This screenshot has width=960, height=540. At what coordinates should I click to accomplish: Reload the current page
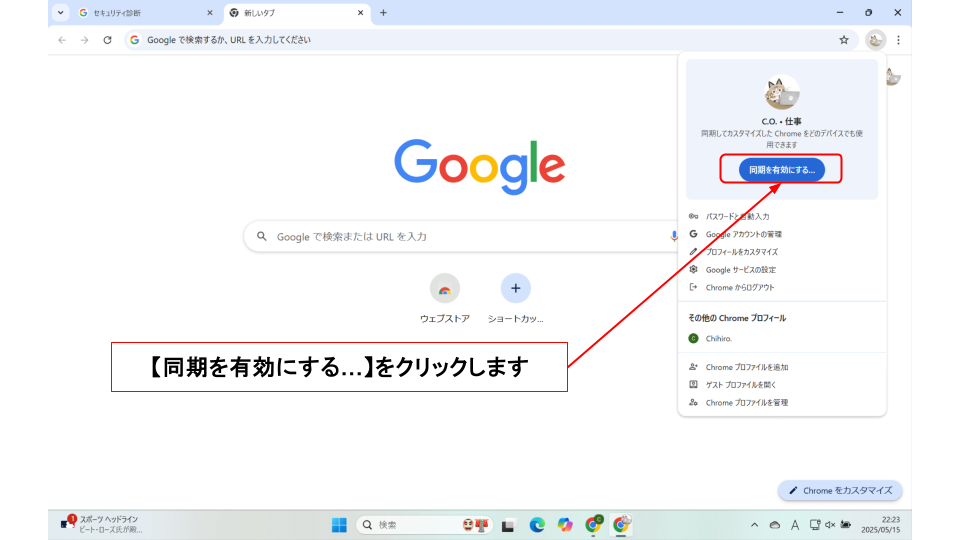[107, 40]
